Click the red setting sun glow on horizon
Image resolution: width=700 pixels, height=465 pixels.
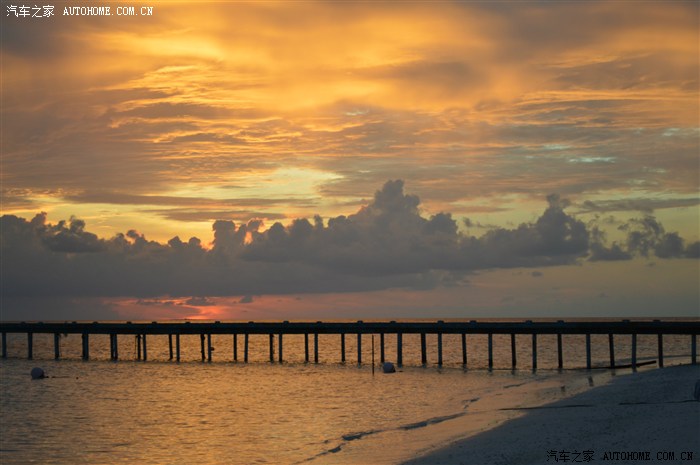click(210, 311)
